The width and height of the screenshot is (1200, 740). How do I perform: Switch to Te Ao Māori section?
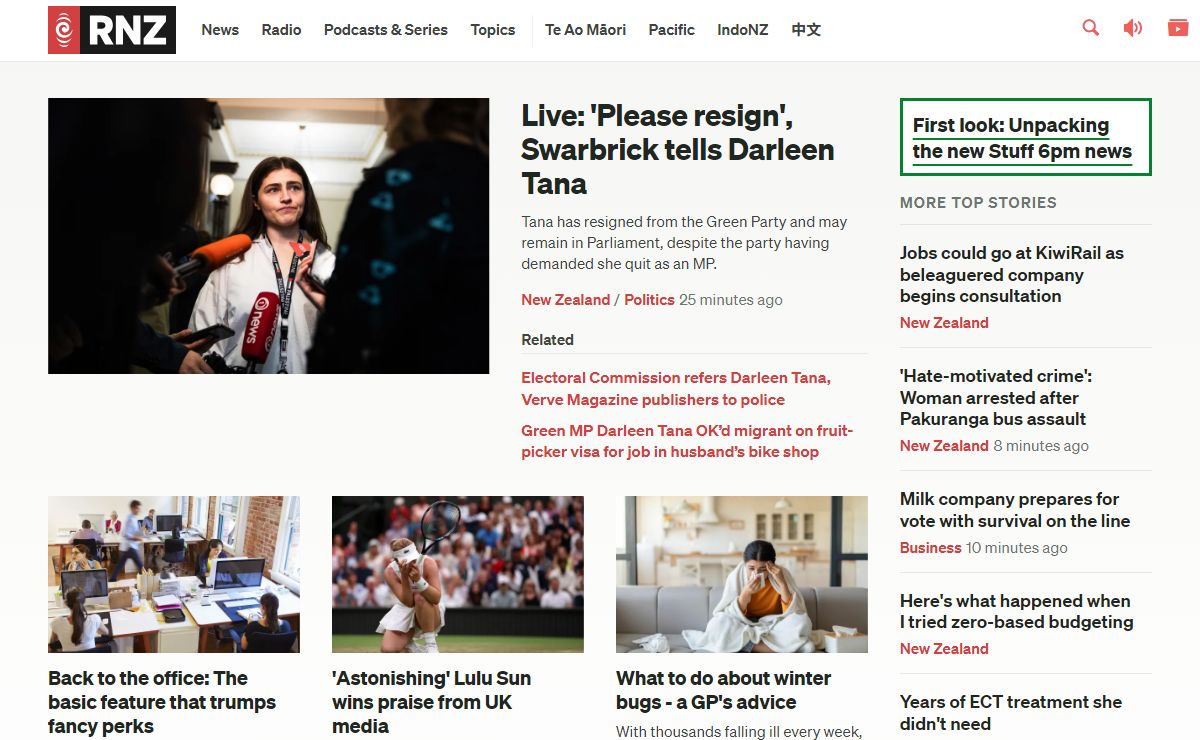585,30
